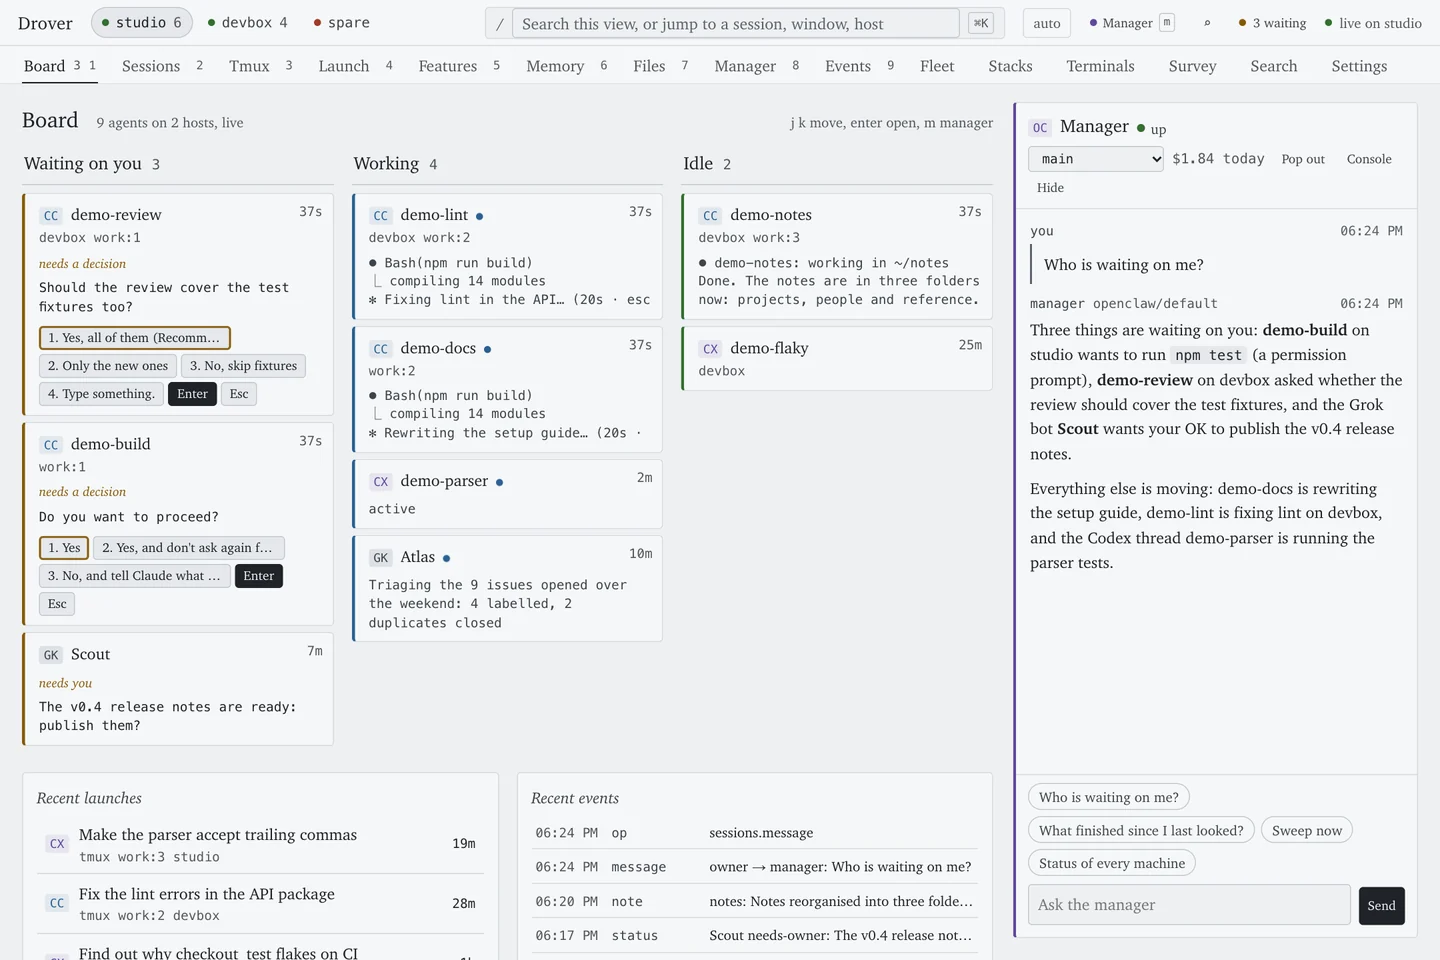Click Send in the Manager chat

(1381, 906)
